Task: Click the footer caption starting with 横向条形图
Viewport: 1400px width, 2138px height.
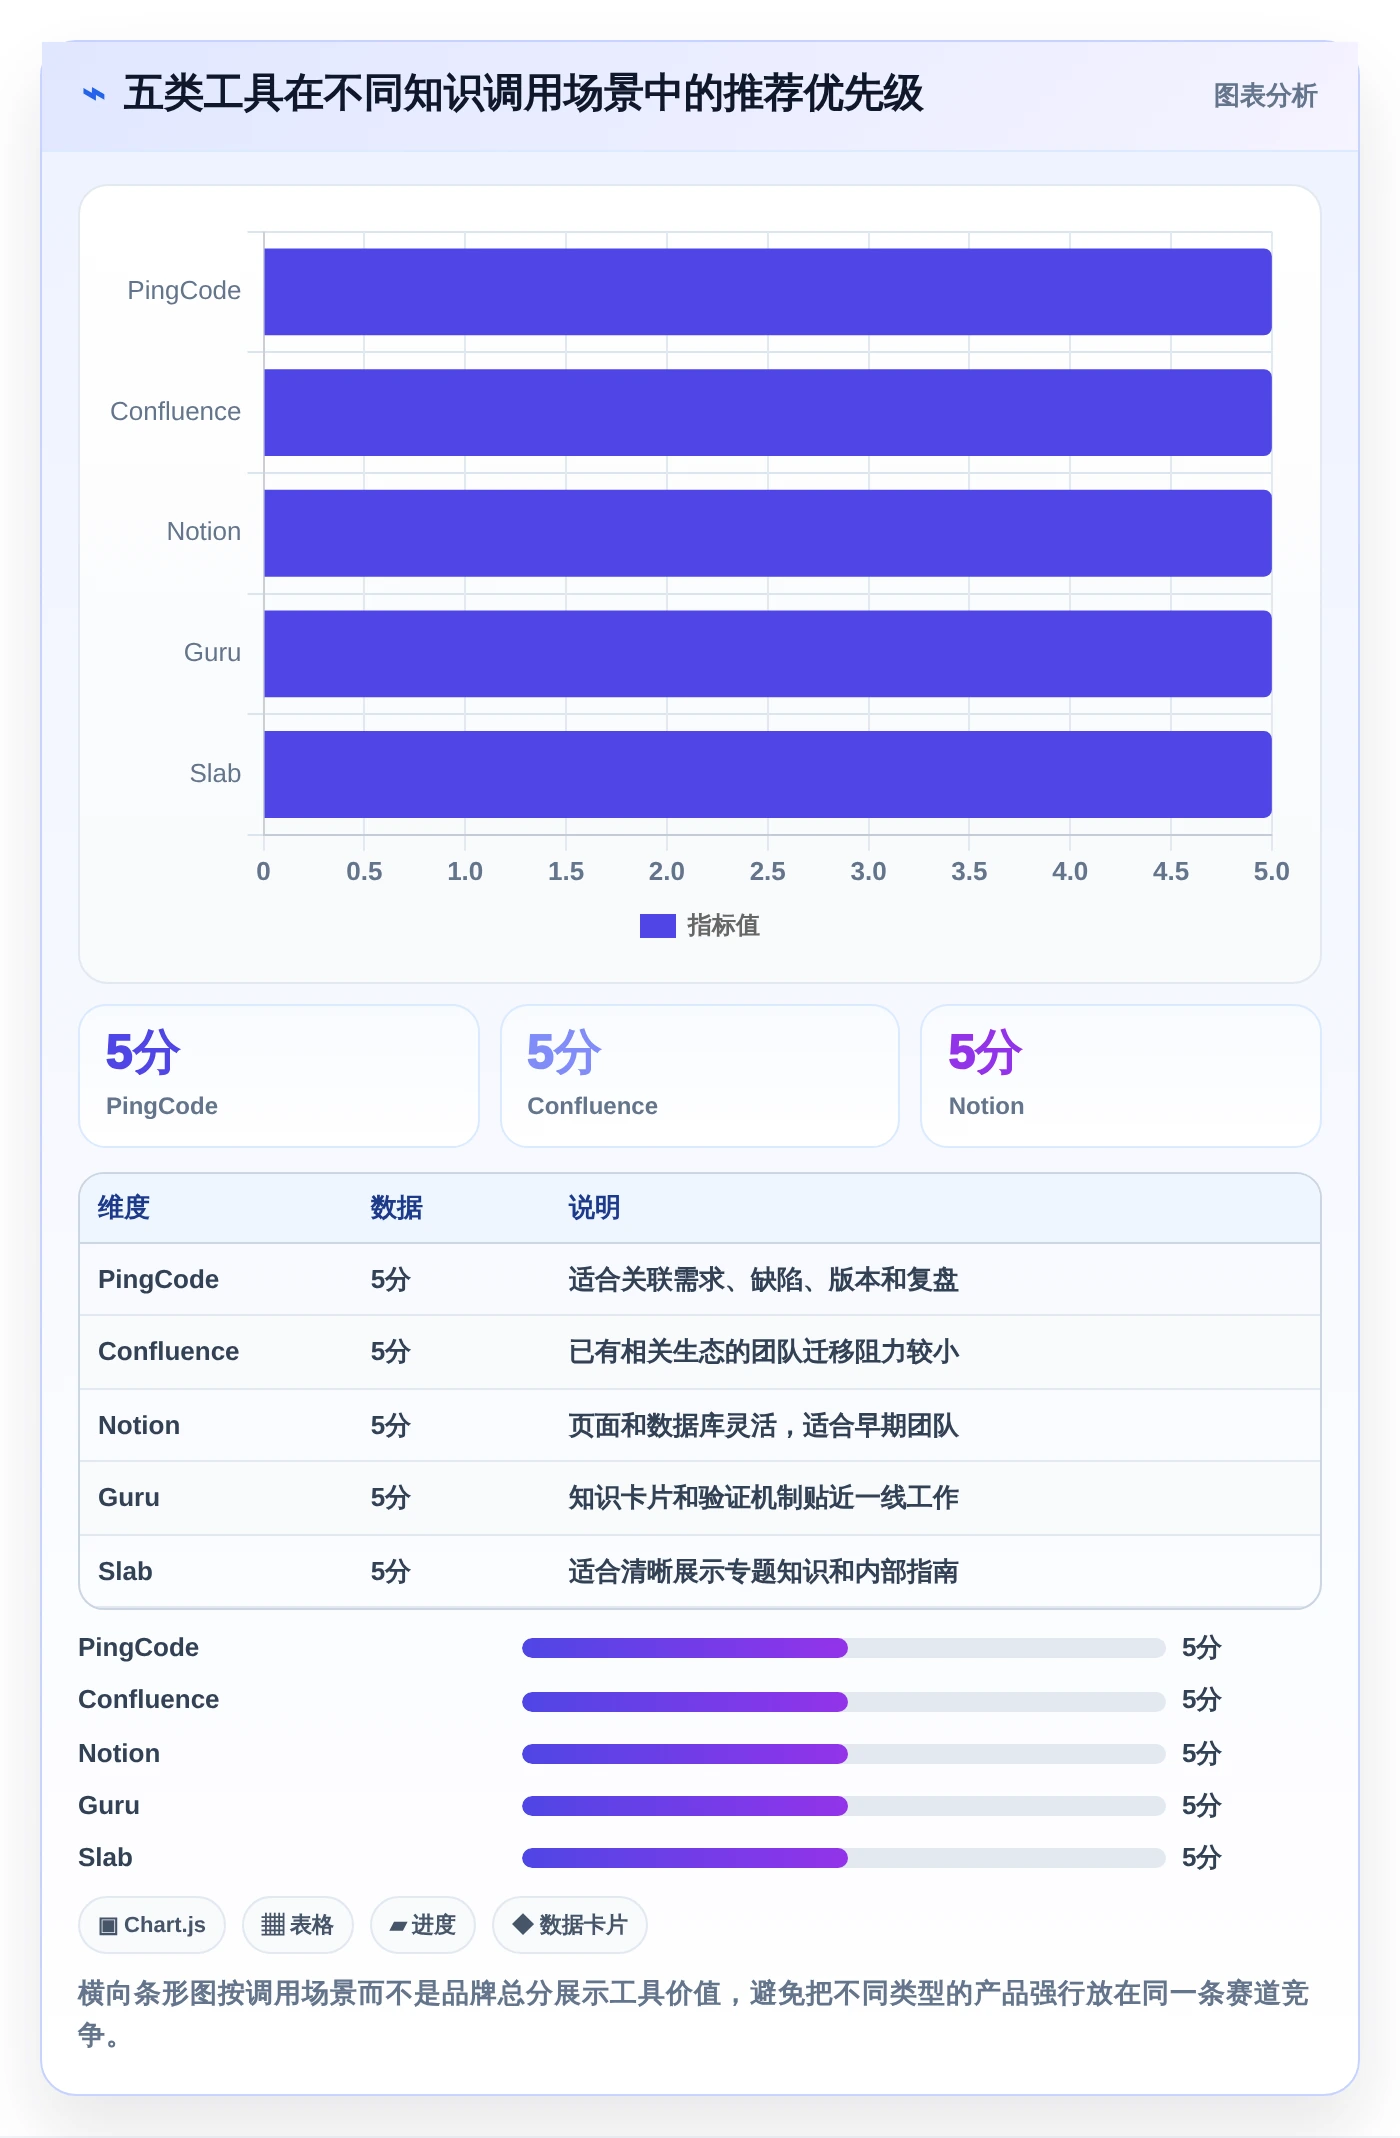Action: 693,2013
